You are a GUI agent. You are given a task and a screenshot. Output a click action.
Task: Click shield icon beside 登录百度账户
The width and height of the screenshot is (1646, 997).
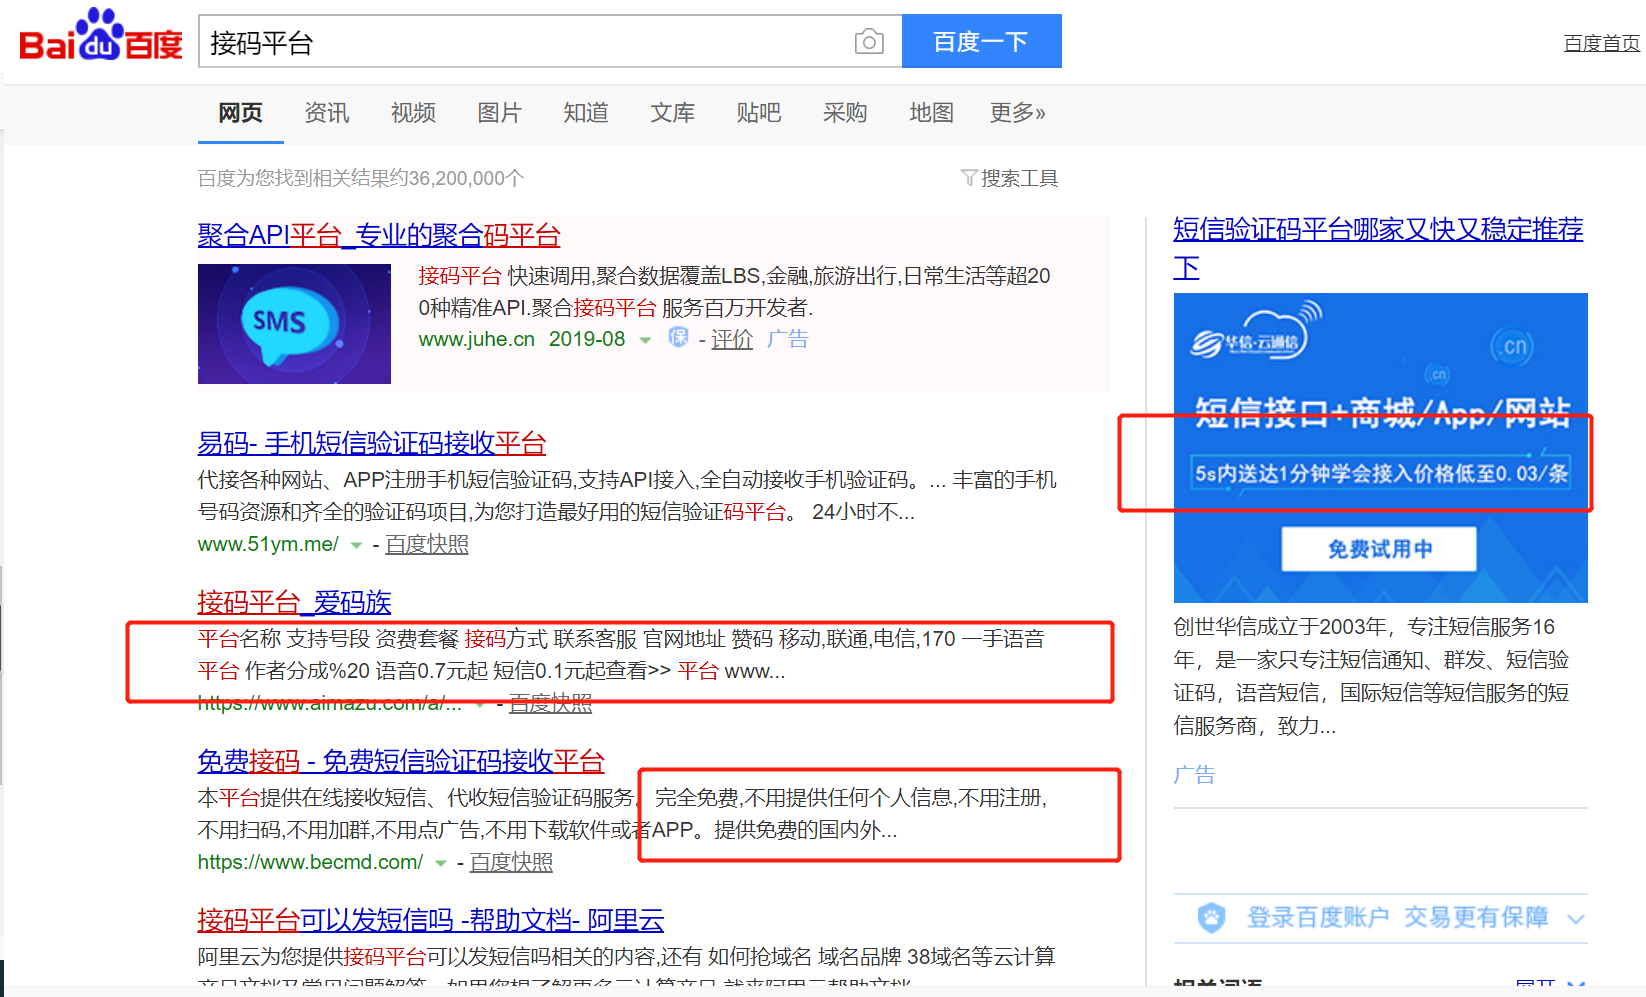point(1211,918)
